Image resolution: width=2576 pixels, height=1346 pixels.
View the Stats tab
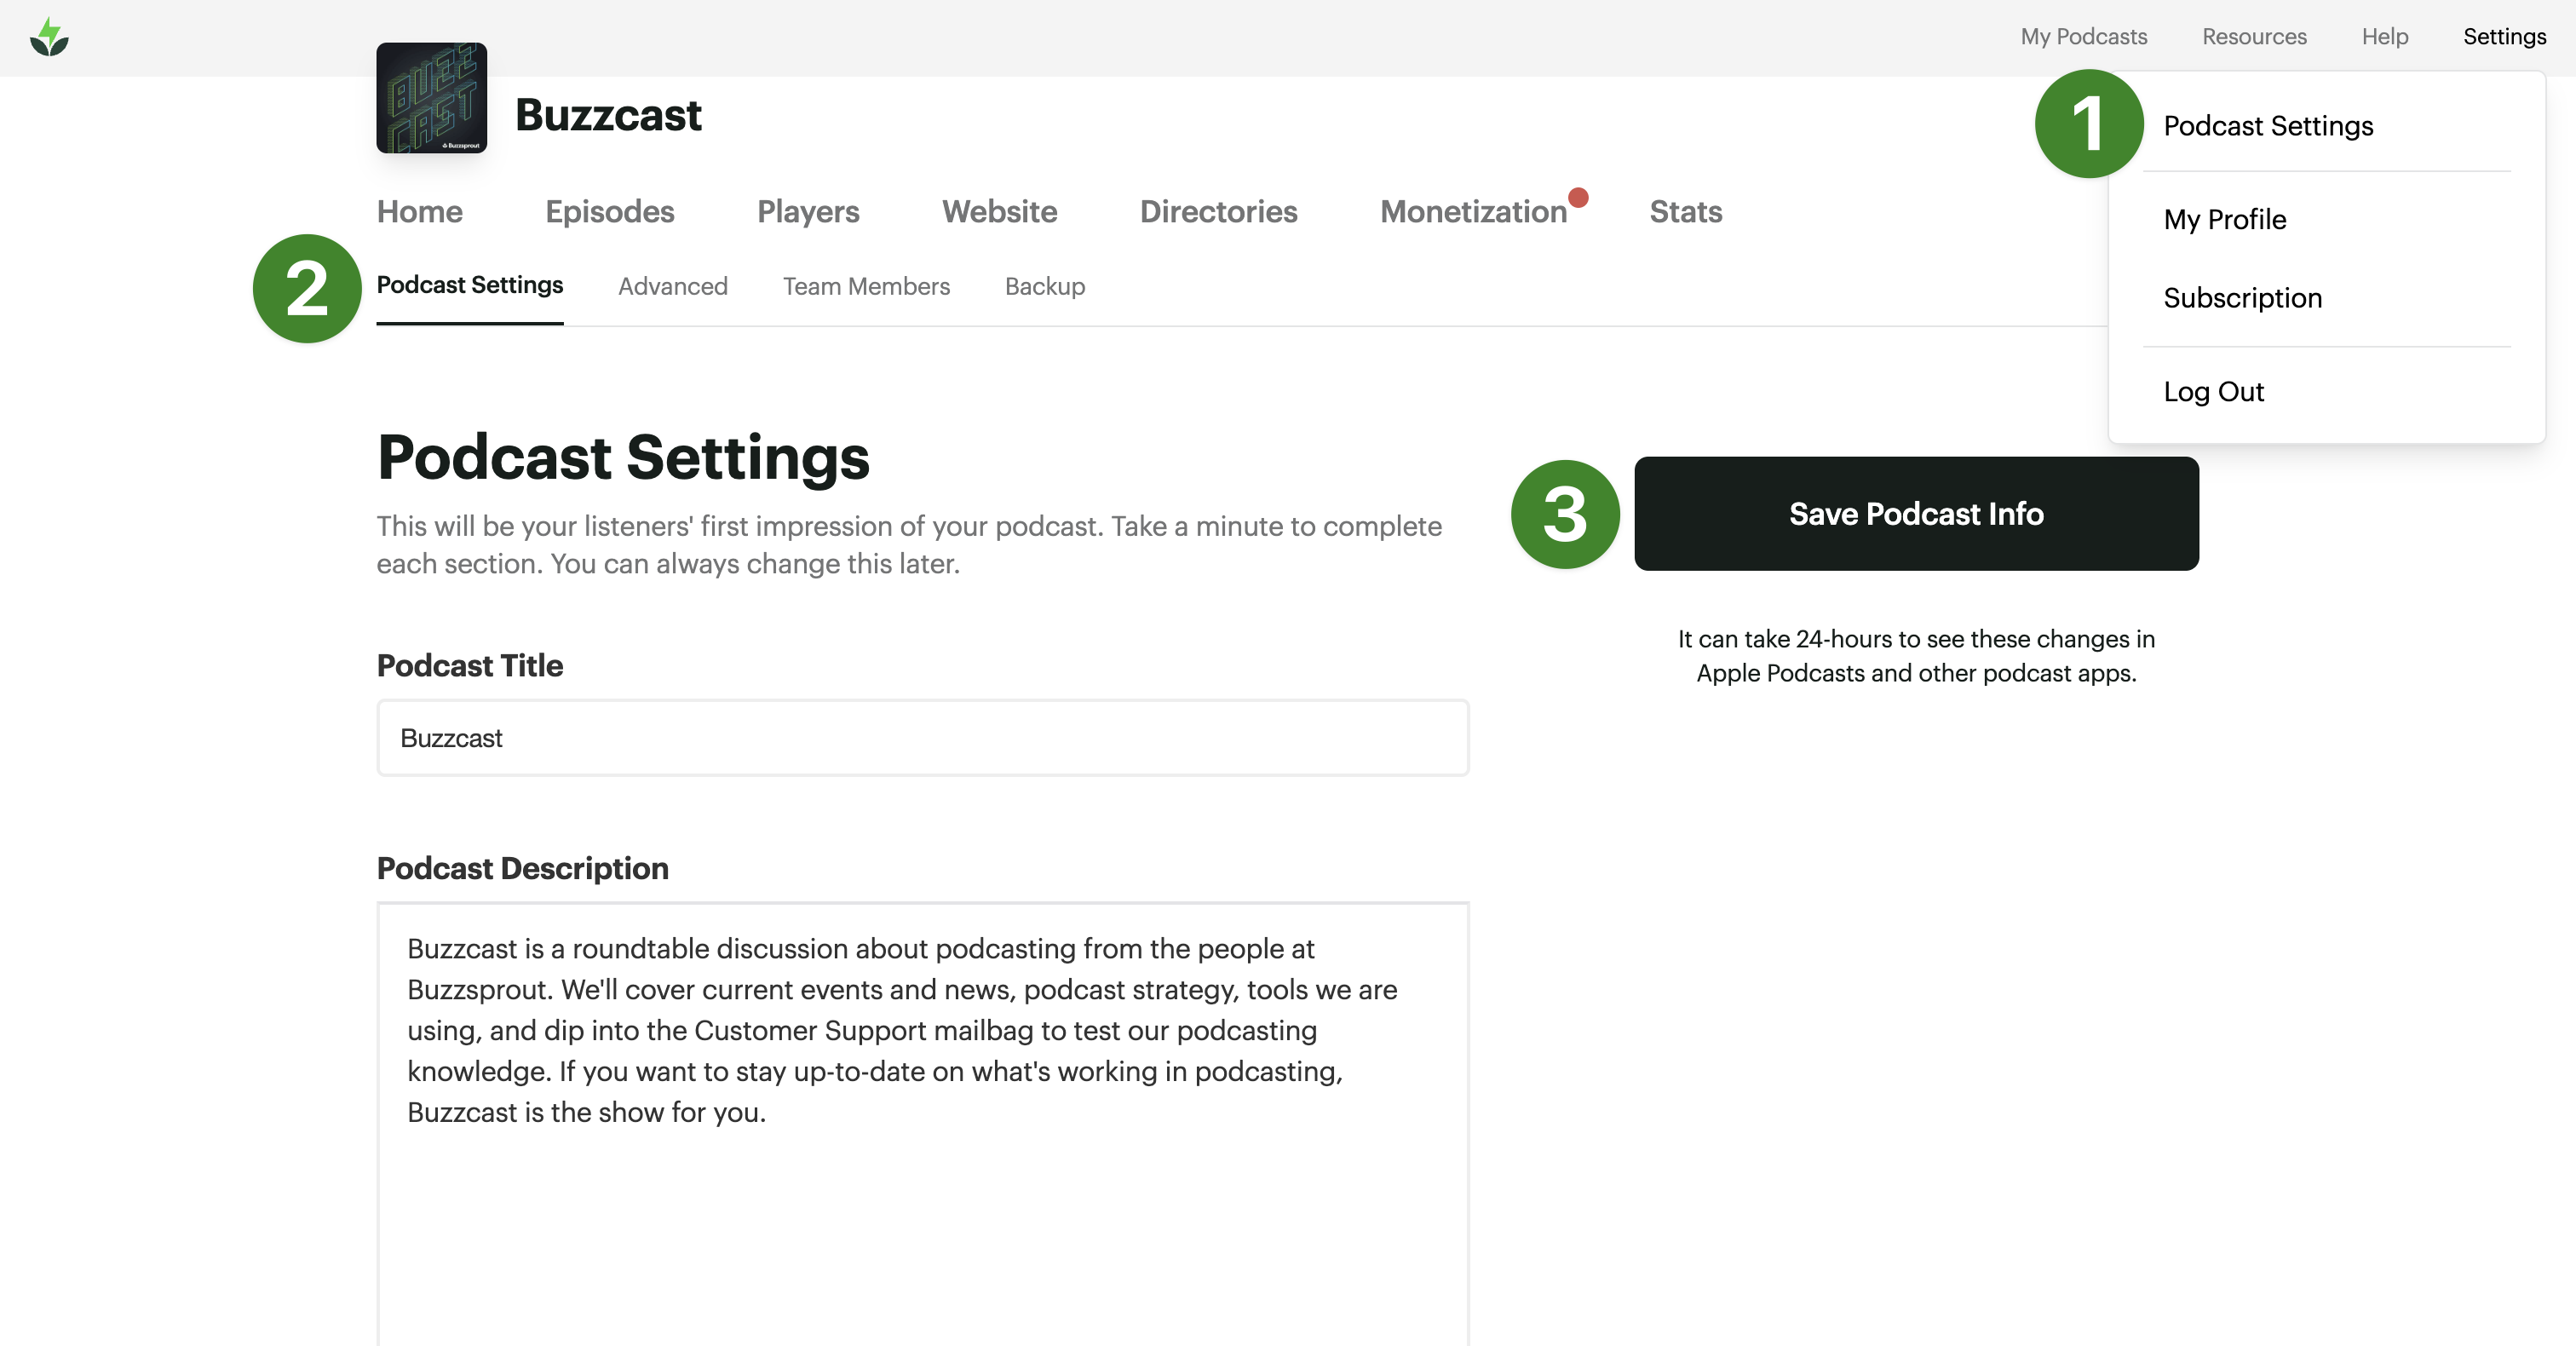tap(1685, 212)
